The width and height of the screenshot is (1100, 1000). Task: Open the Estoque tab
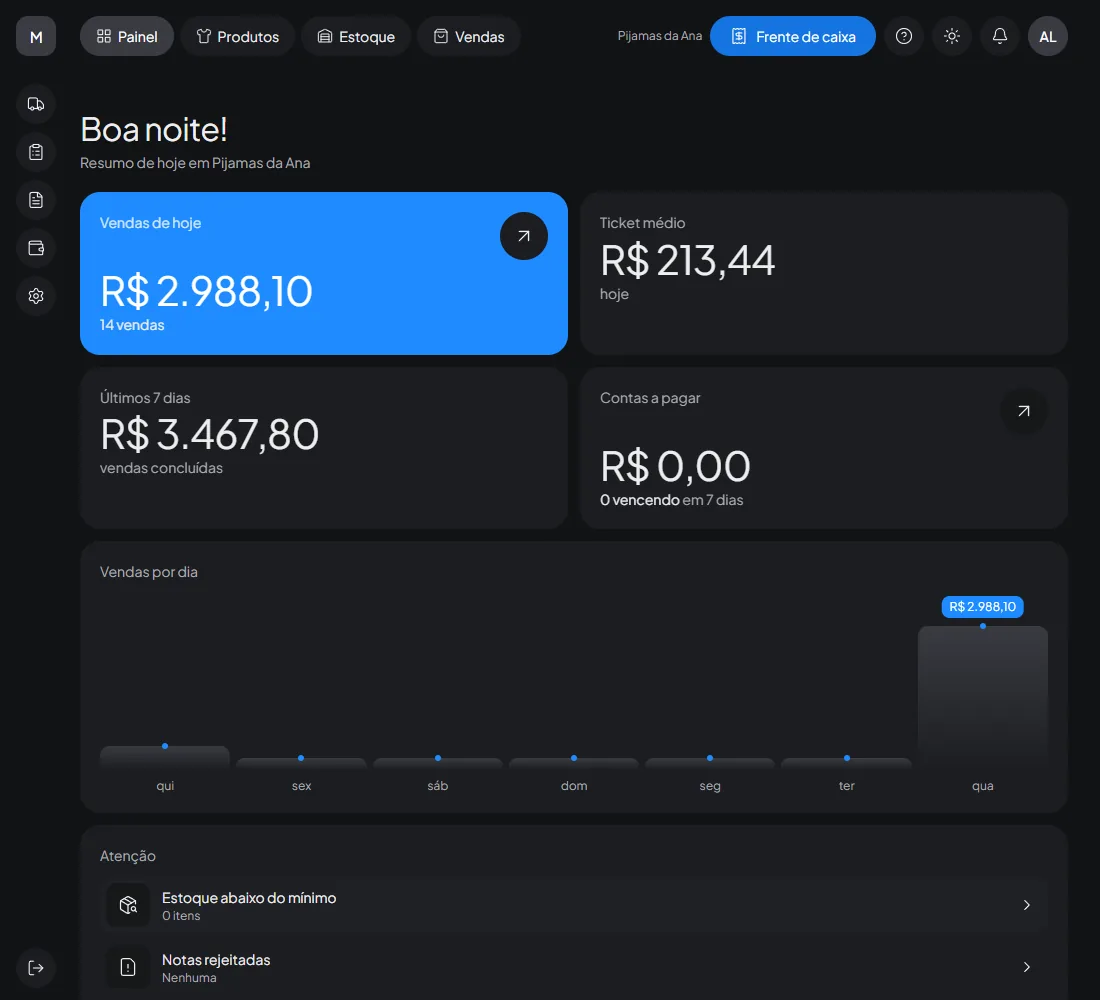click(356, 36)
